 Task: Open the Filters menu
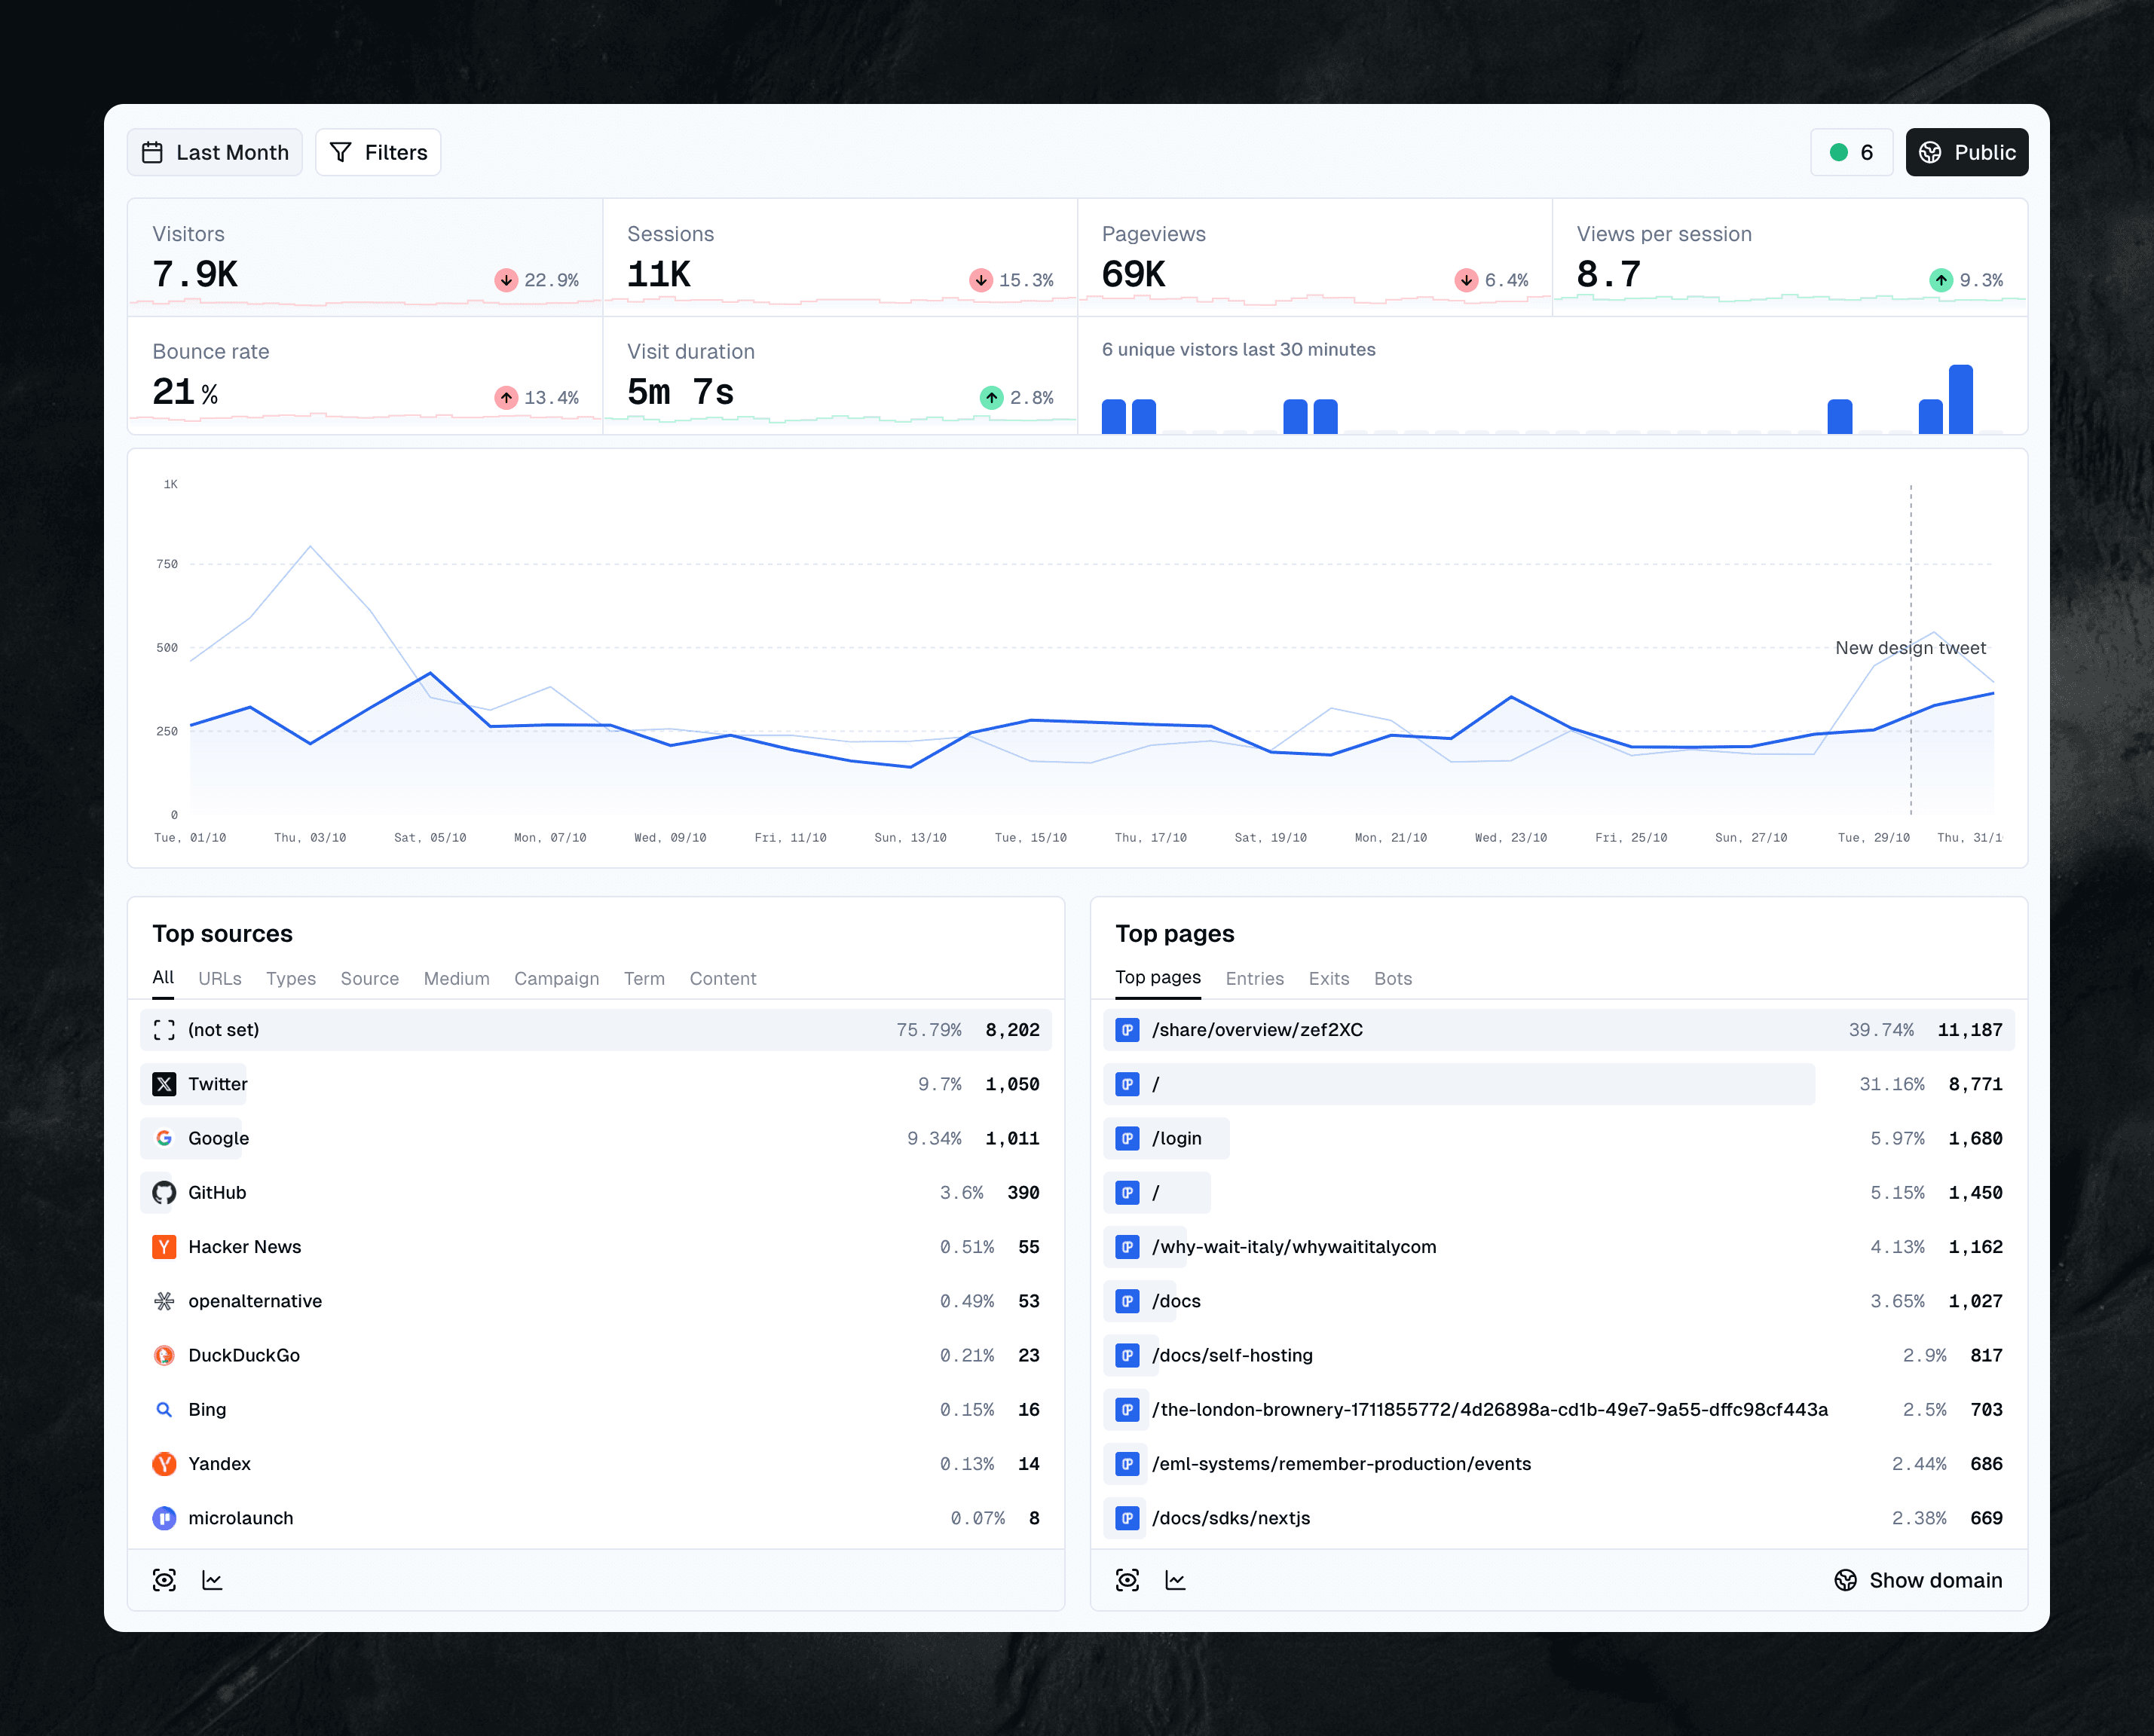pyautogui.click(x=378, y=152)
